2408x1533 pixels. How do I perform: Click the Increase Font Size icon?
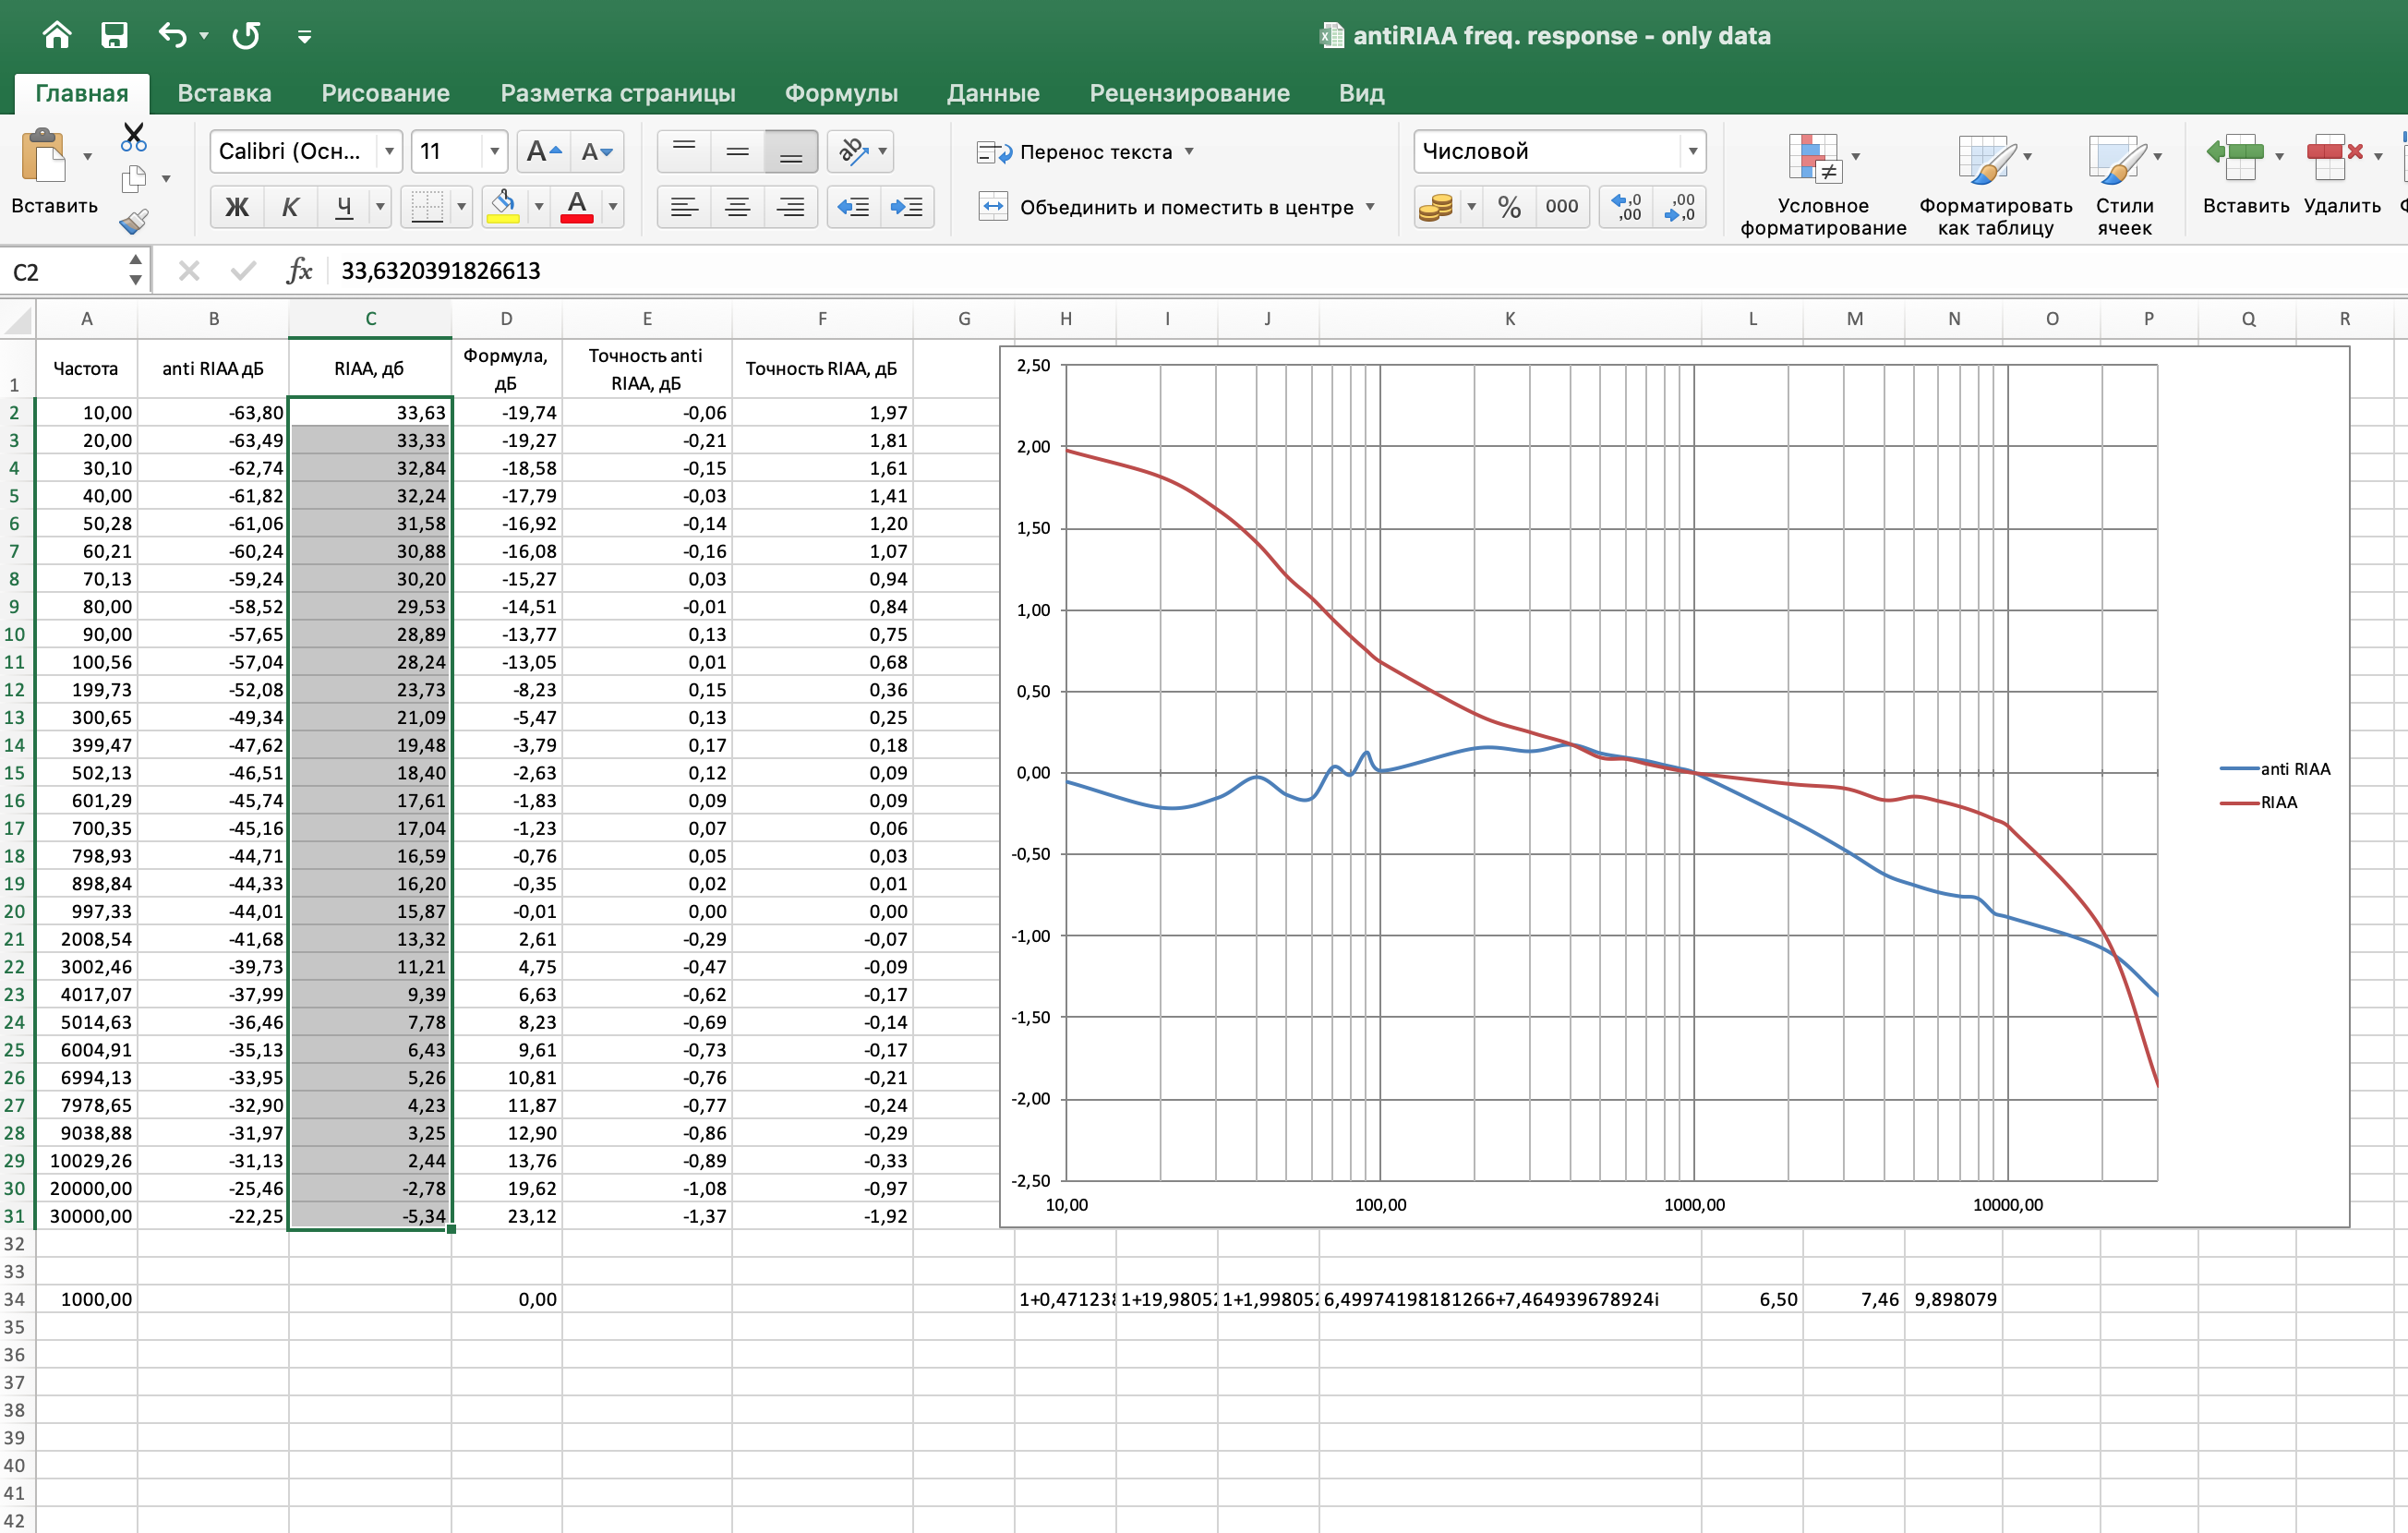[x=543, y=152]
